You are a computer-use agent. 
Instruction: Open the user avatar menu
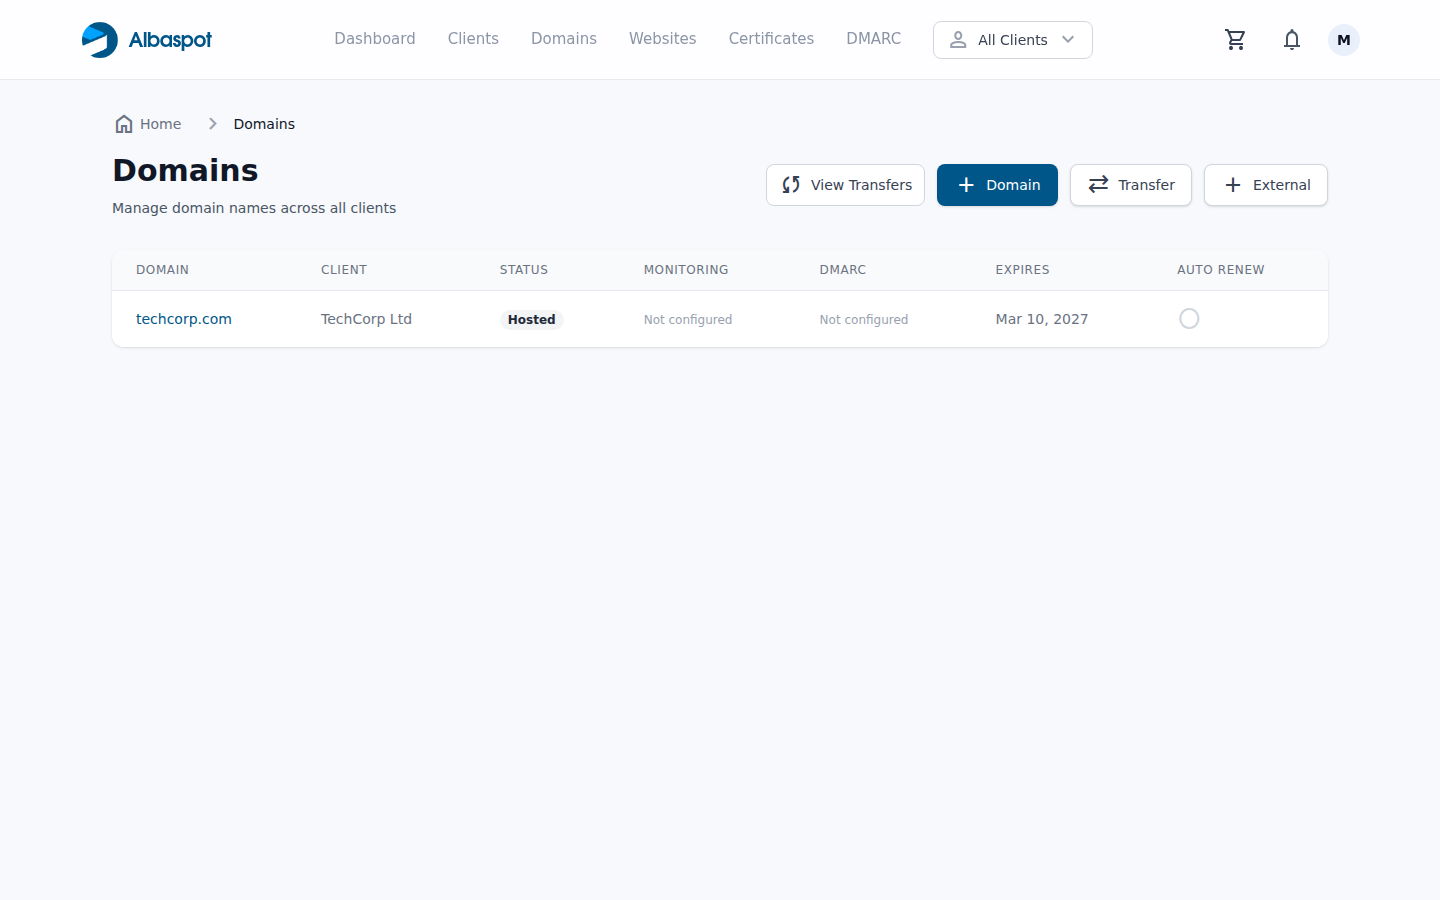coord(1343,40)
